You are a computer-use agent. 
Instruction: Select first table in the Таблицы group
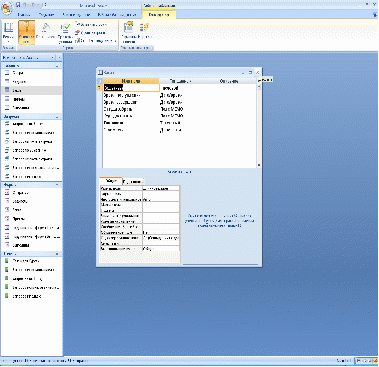pyautogui.click(x=31, y=73)
